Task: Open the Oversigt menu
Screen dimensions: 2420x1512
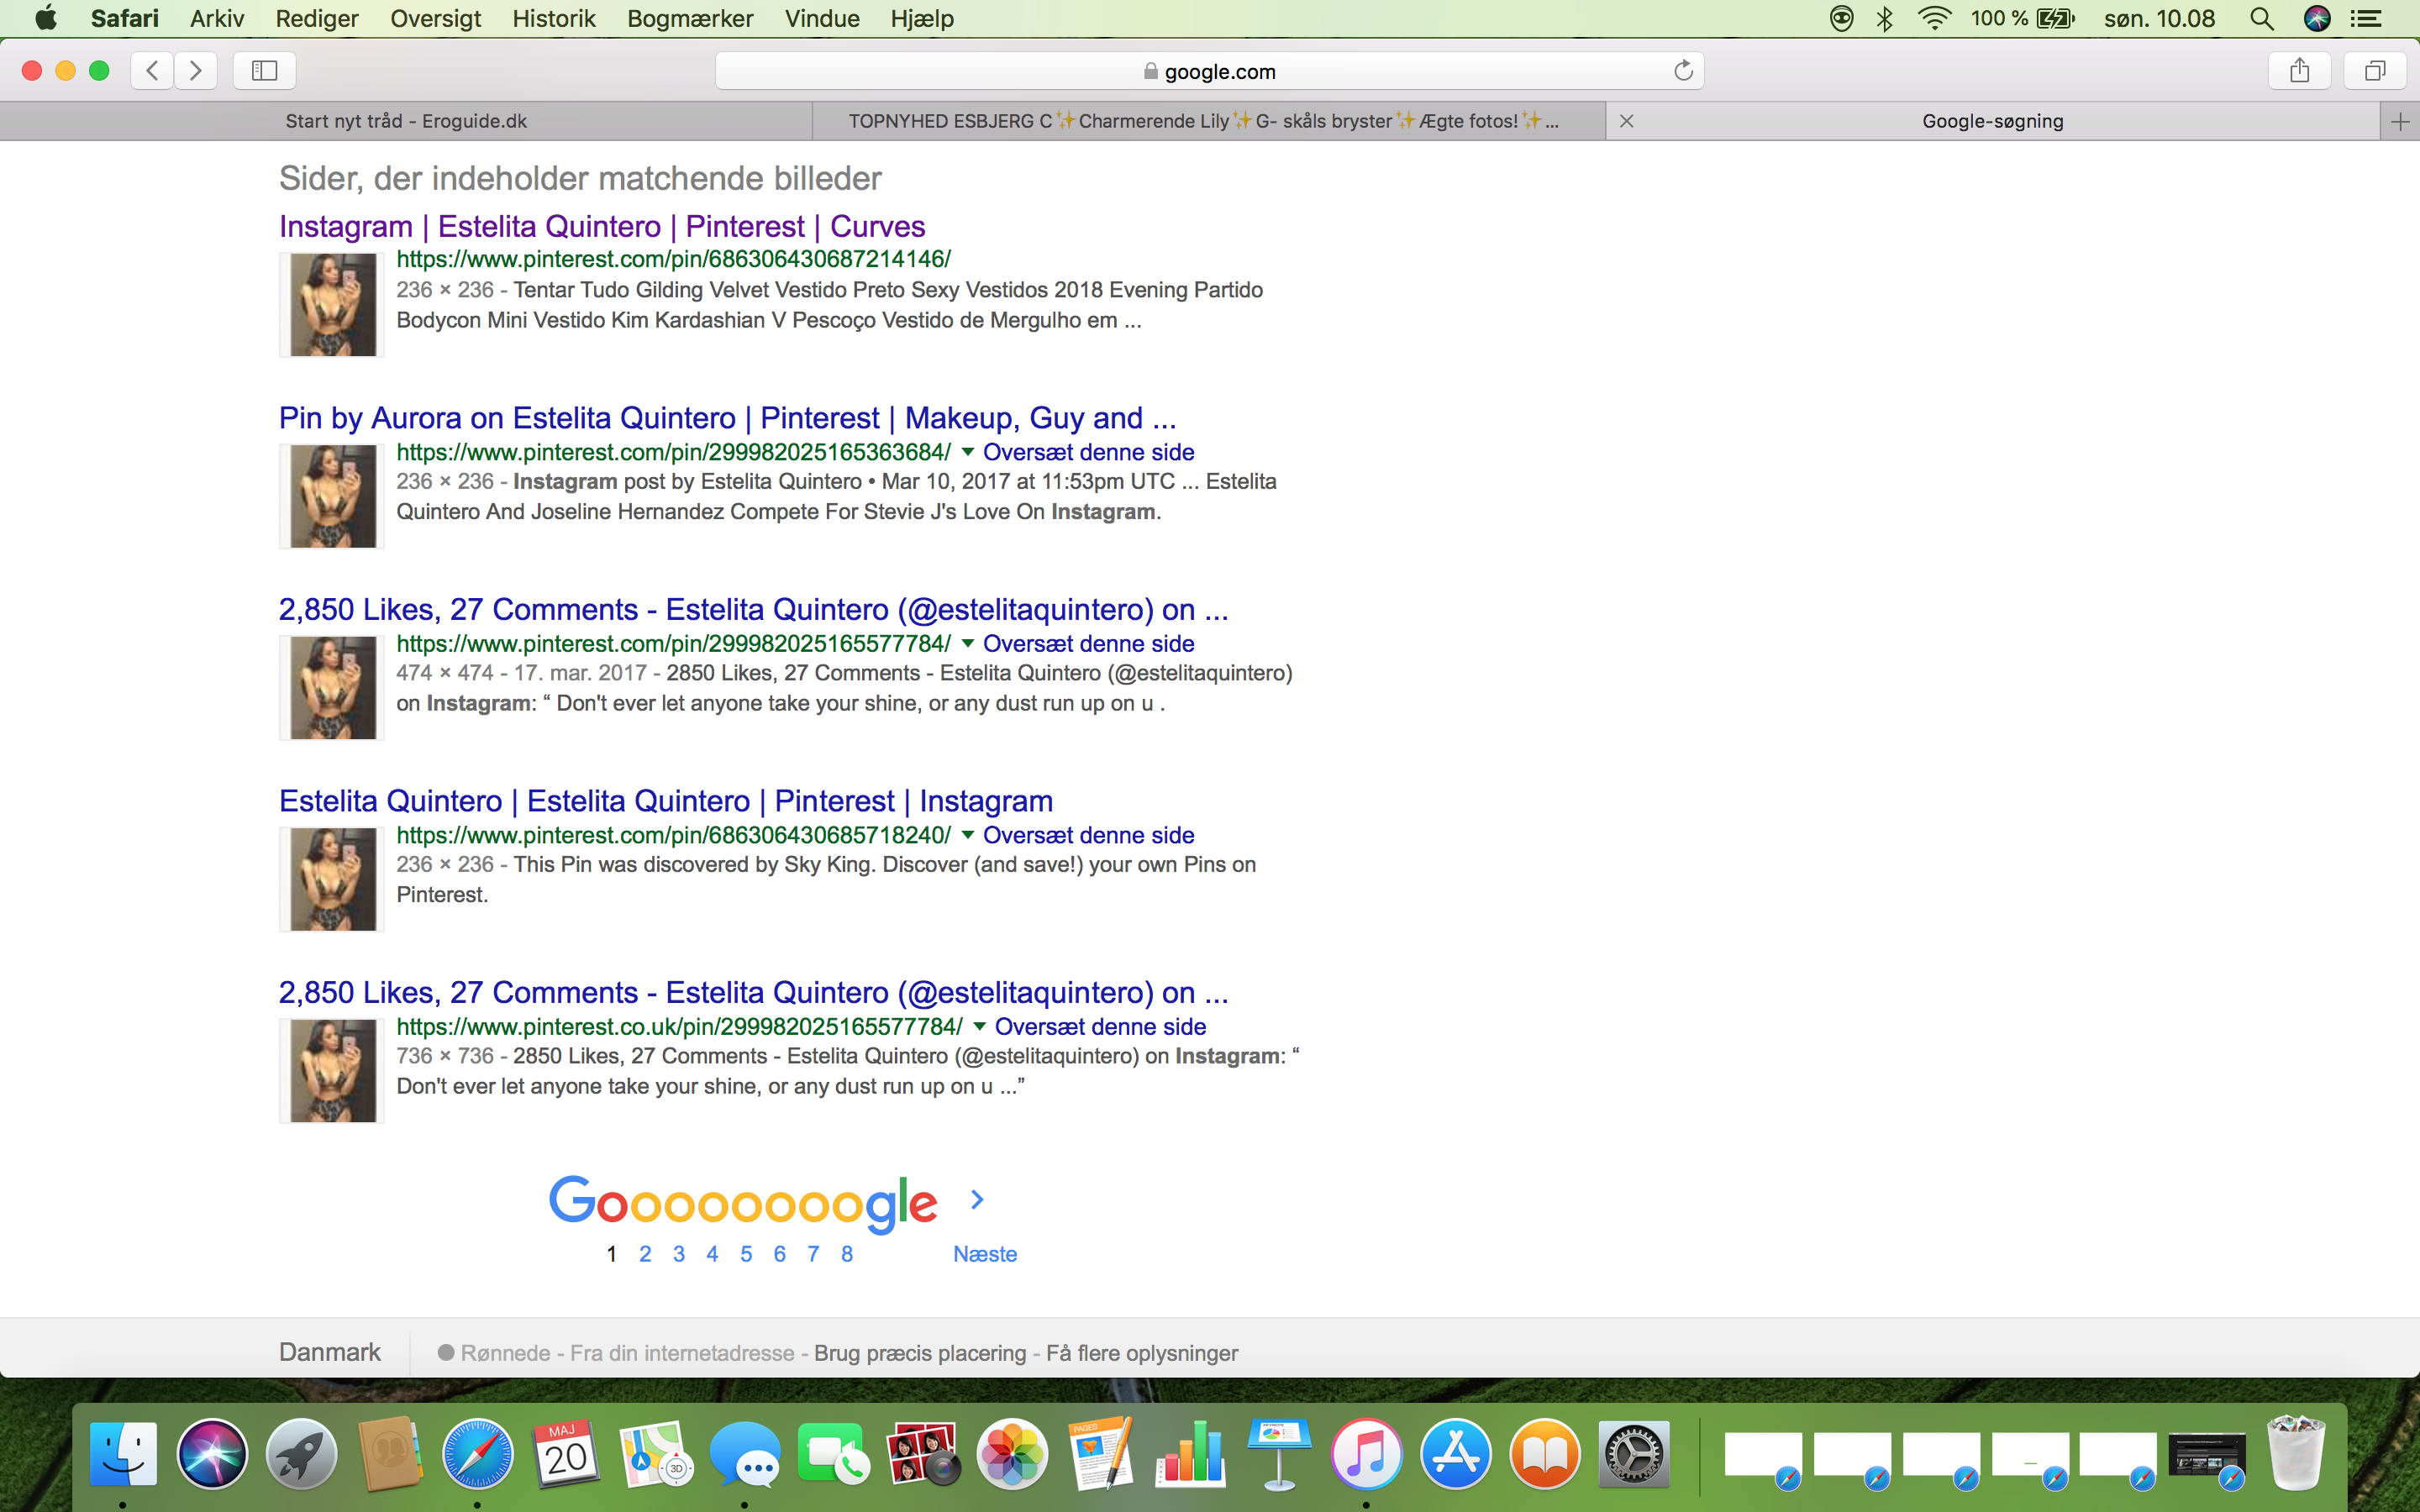Action: pos(435,18)
